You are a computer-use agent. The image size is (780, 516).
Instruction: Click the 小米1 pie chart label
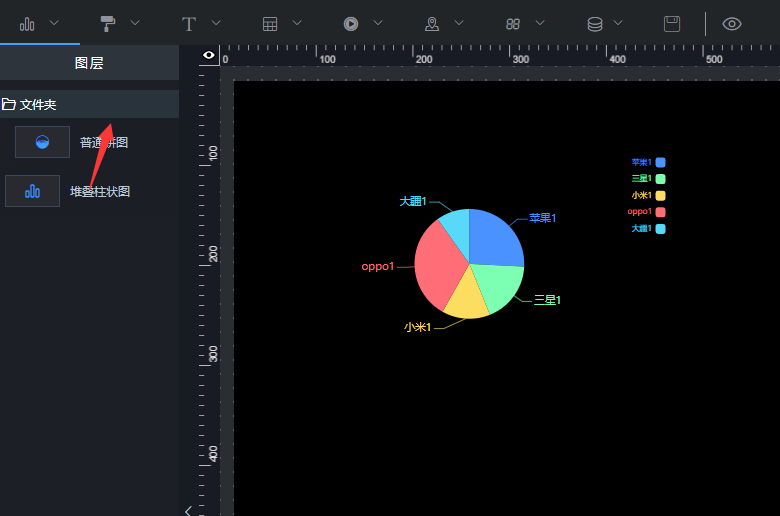pos(417,327)
